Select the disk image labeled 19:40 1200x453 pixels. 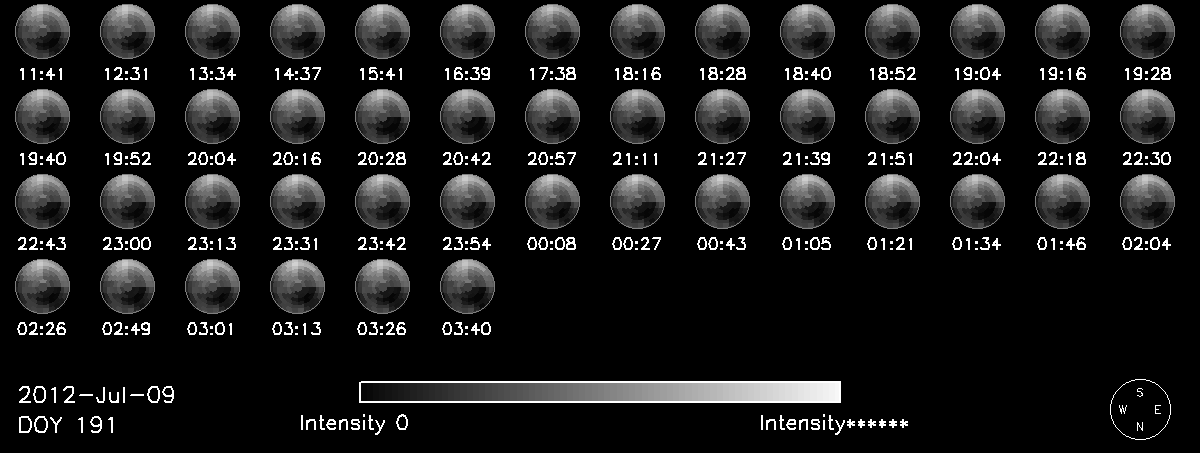click(x=42, y=115)
